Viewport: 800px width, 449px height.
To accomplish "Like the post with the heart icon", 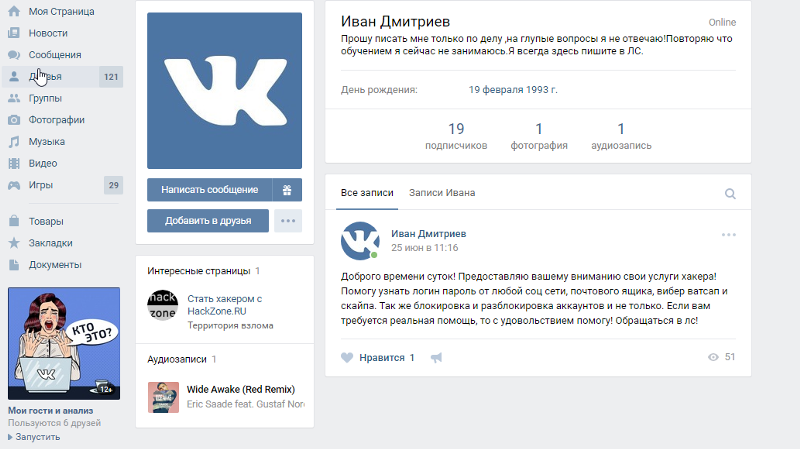I will (347, 358).
